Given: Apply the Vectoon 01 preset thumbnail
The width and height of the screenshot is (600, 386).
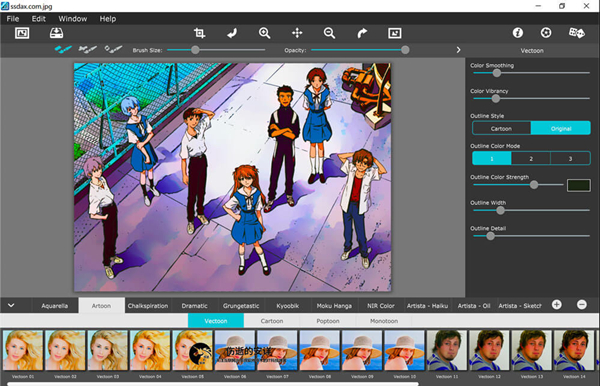Looking at the screenshot, I should coord(23,350).
